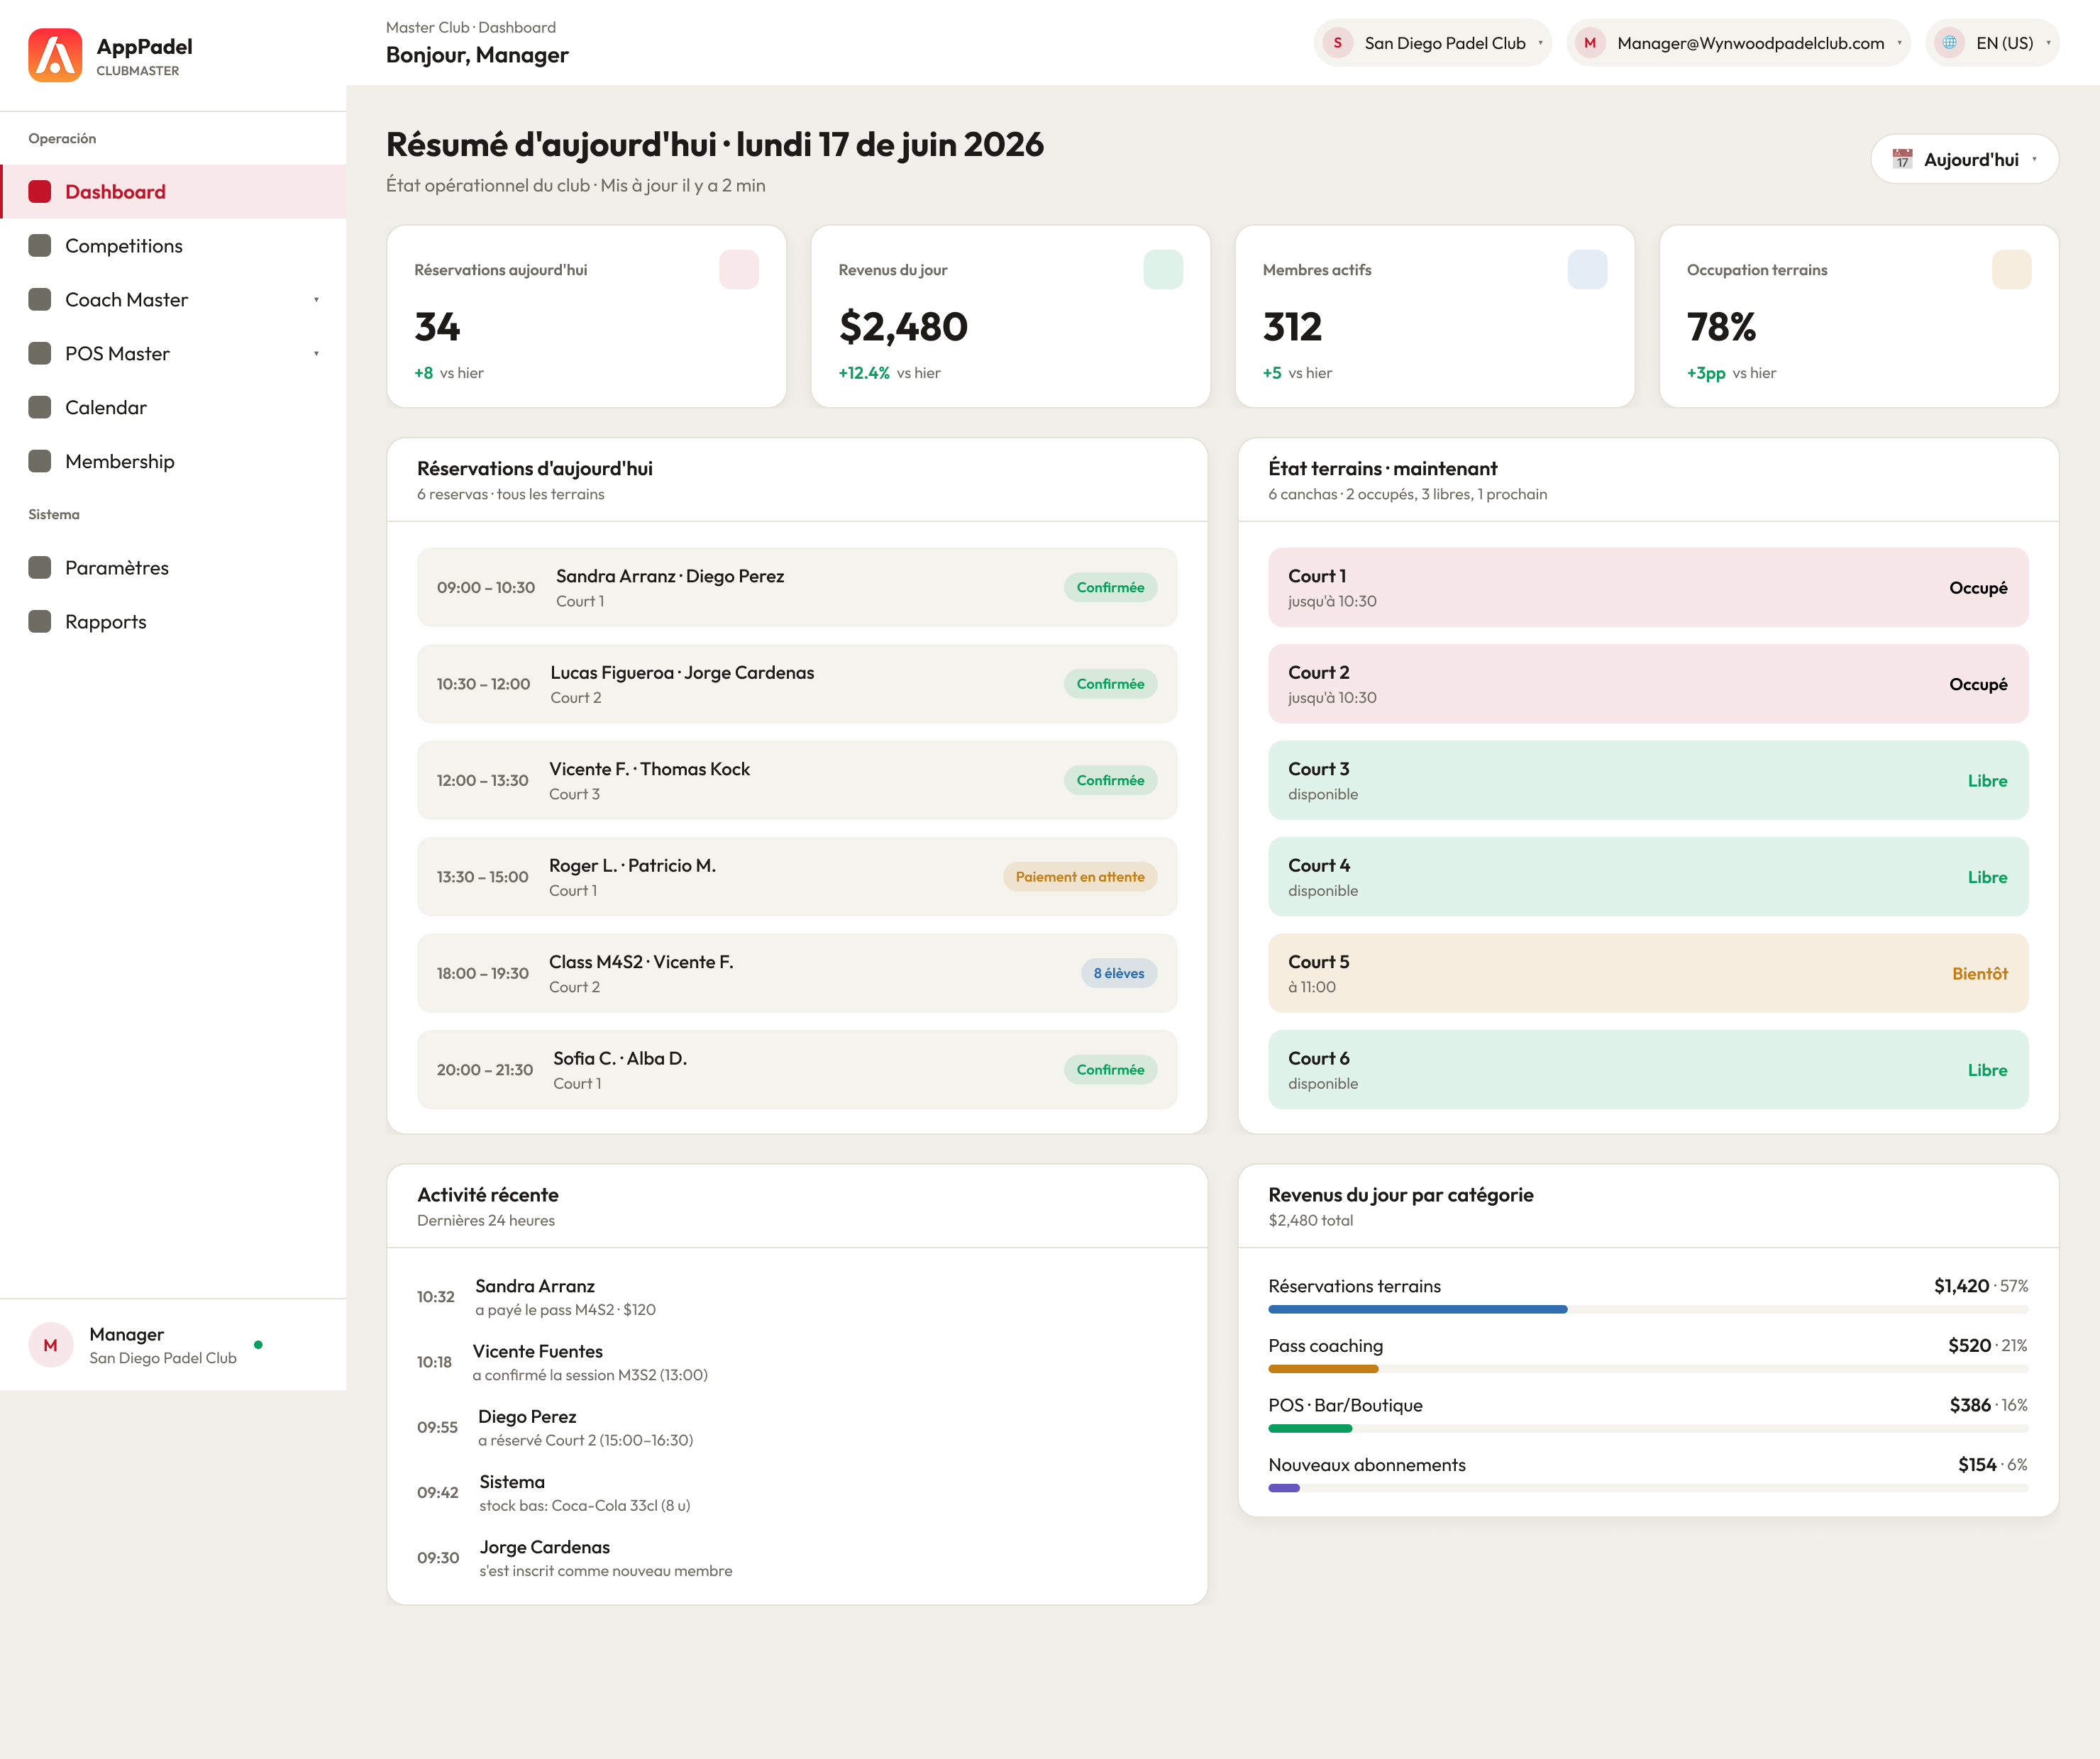
Task: Click the AppPadel logo icon
Action: click(x=55, y=55)
